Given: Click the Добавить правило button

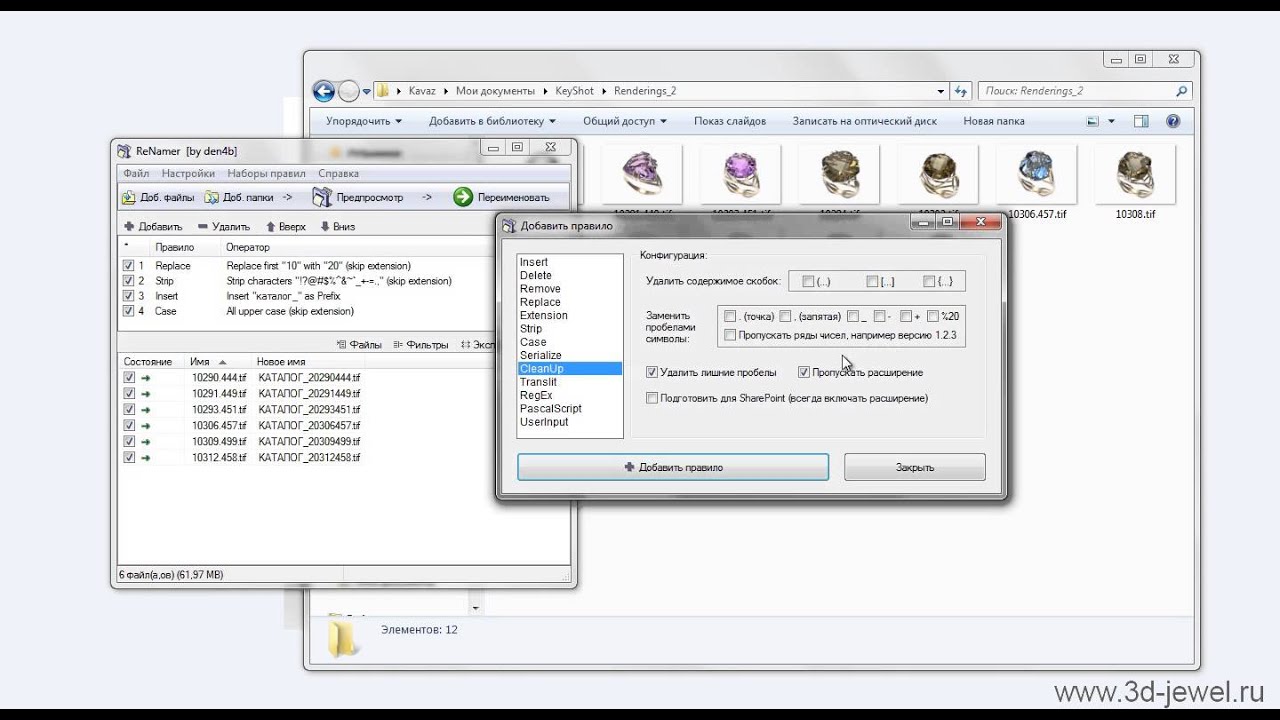Looking at the screenshot, I should (673, 467).
